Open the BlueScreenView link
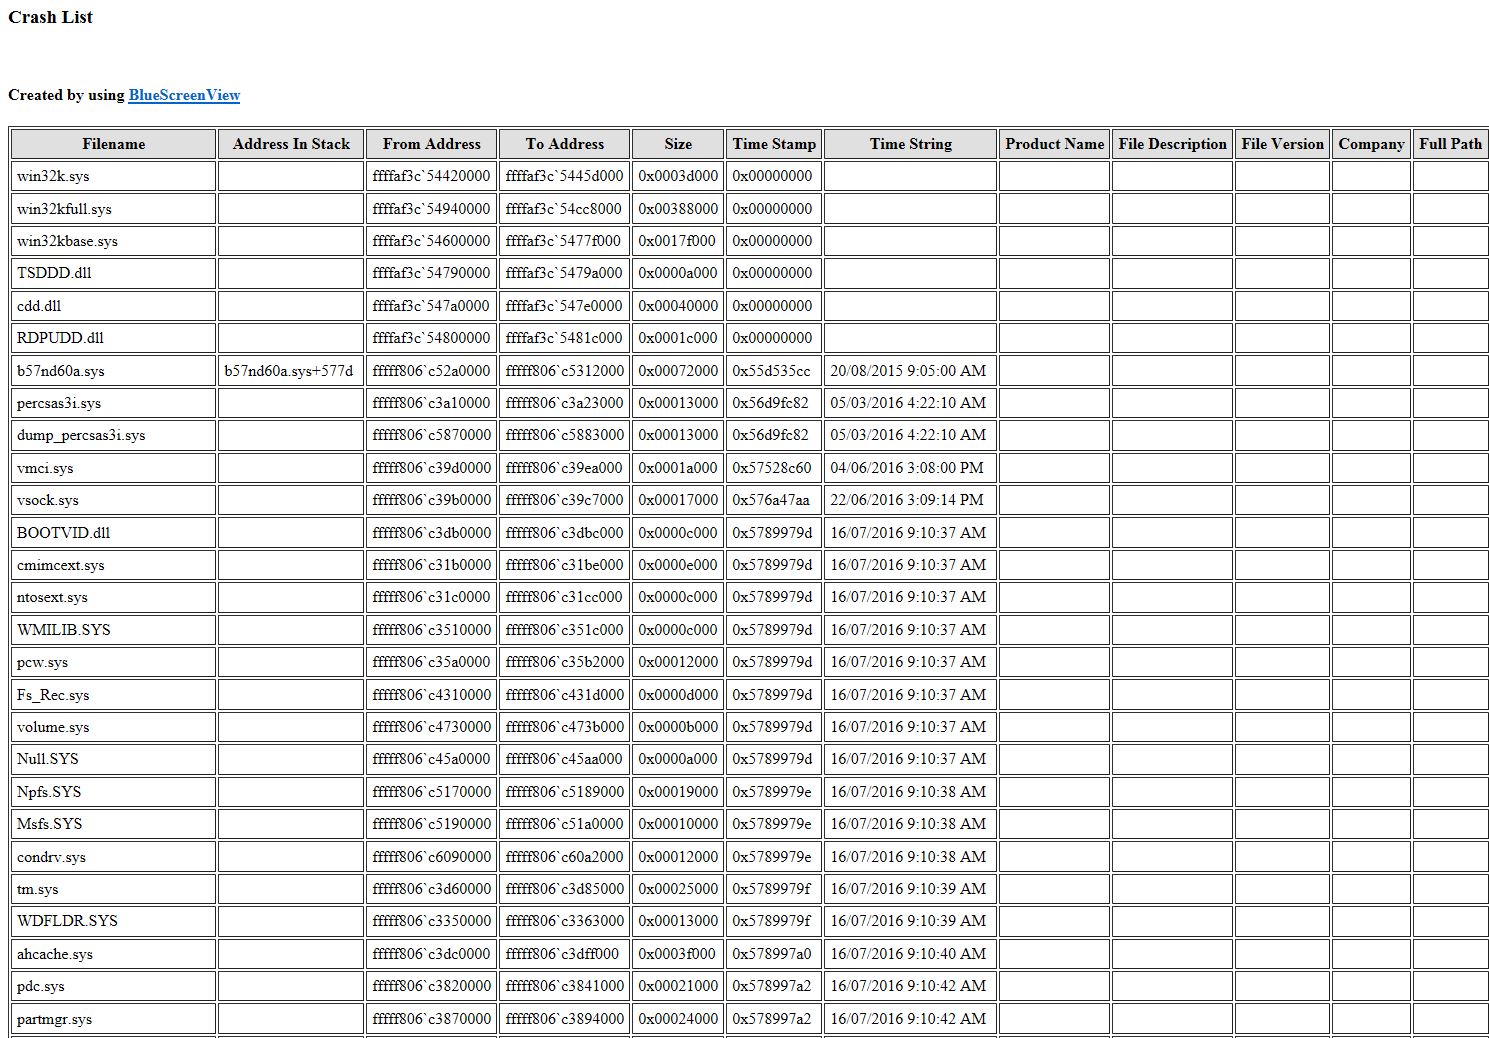The height and width of the screenshot is (1038, 1489). [184, 95]
